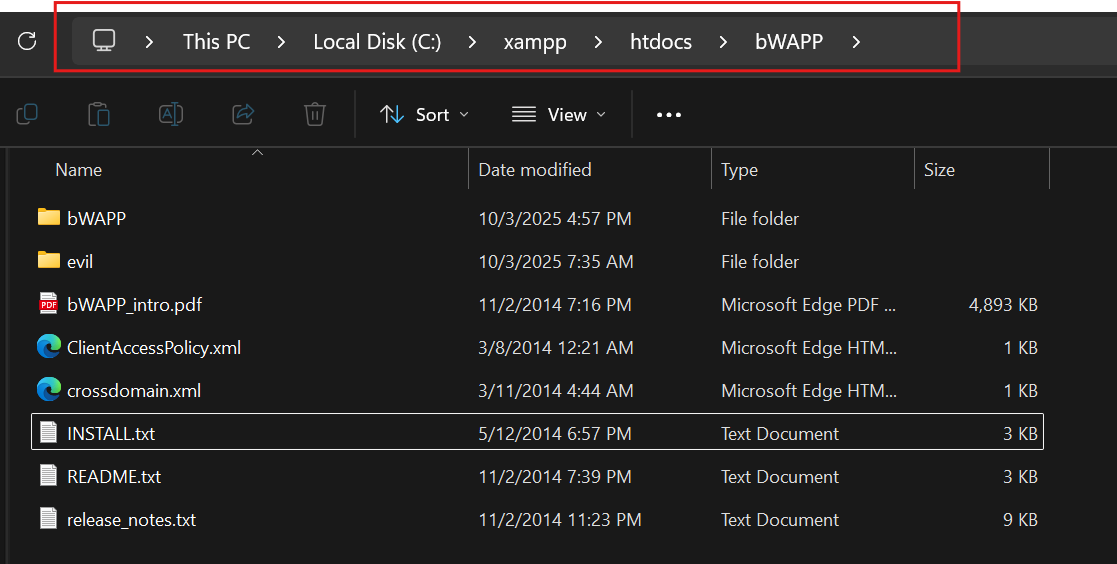Viewport: 1117px width, 564px height.
Task: Sort by Date modified column header
Action: (x=535, y=170)
